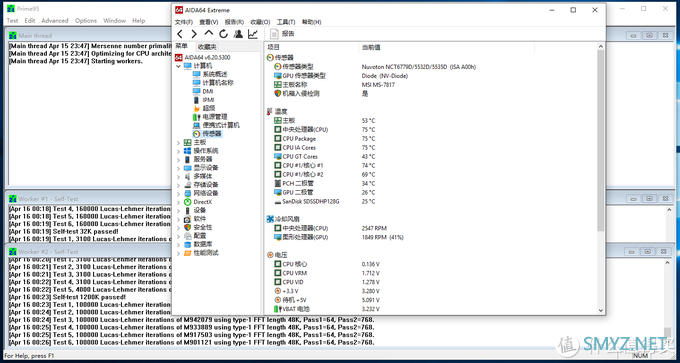The width and height of the screenshot is (680, 363).
Task: Click the VBAT 电池 row
Action: [430, 309]
